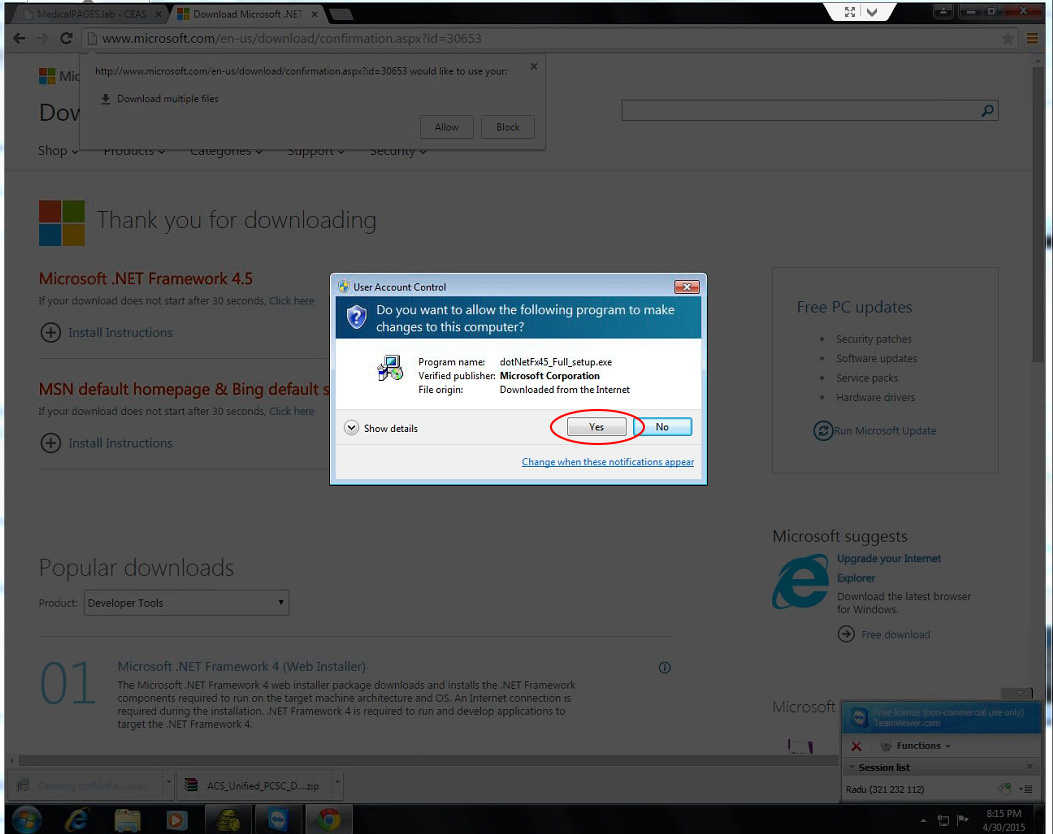Show hidden system tray icons

coord(923,820)
